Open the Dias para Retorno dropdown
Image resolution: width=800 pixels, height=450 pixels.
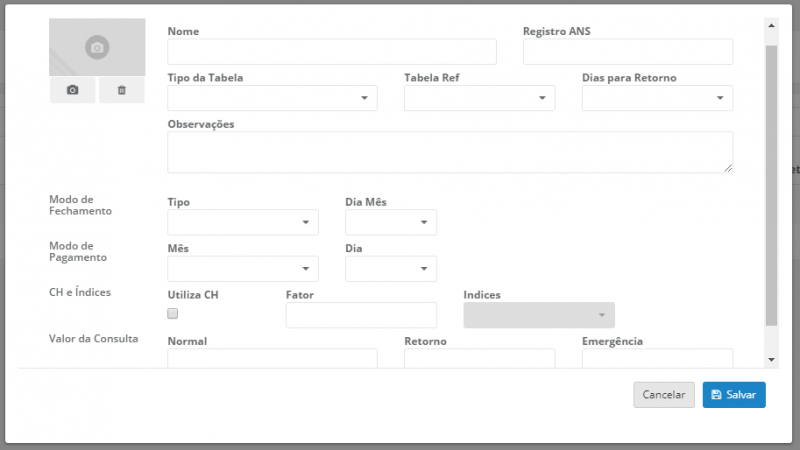coord(657,98)
